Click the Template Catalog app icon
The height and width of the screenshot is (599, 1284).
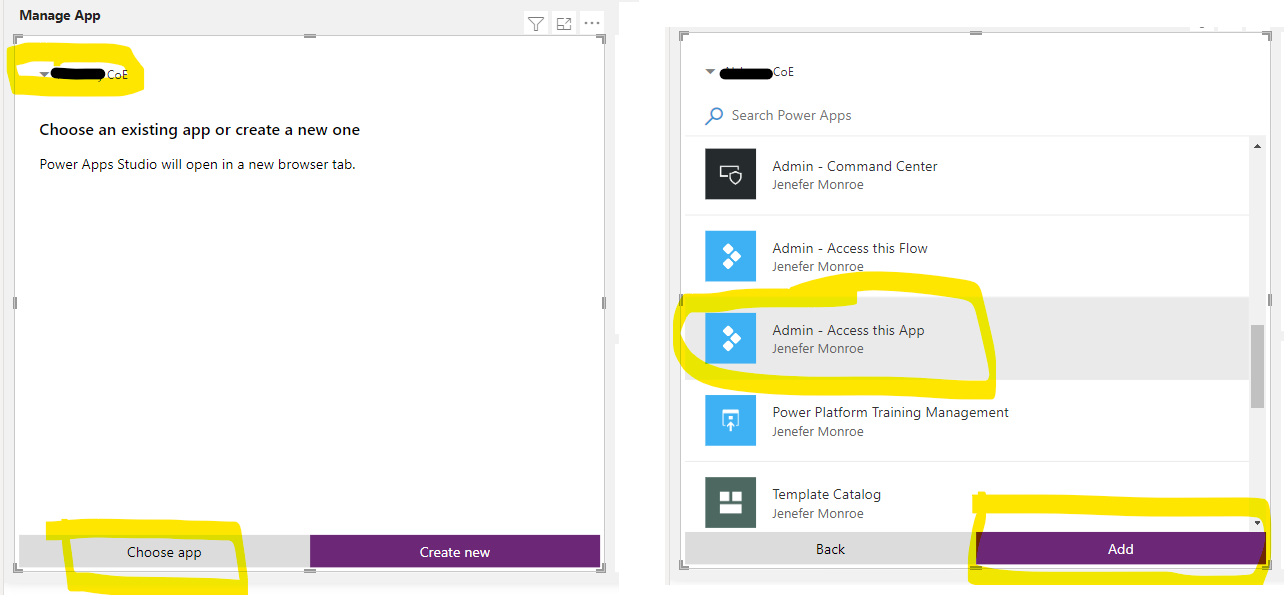tap(730, 502)
